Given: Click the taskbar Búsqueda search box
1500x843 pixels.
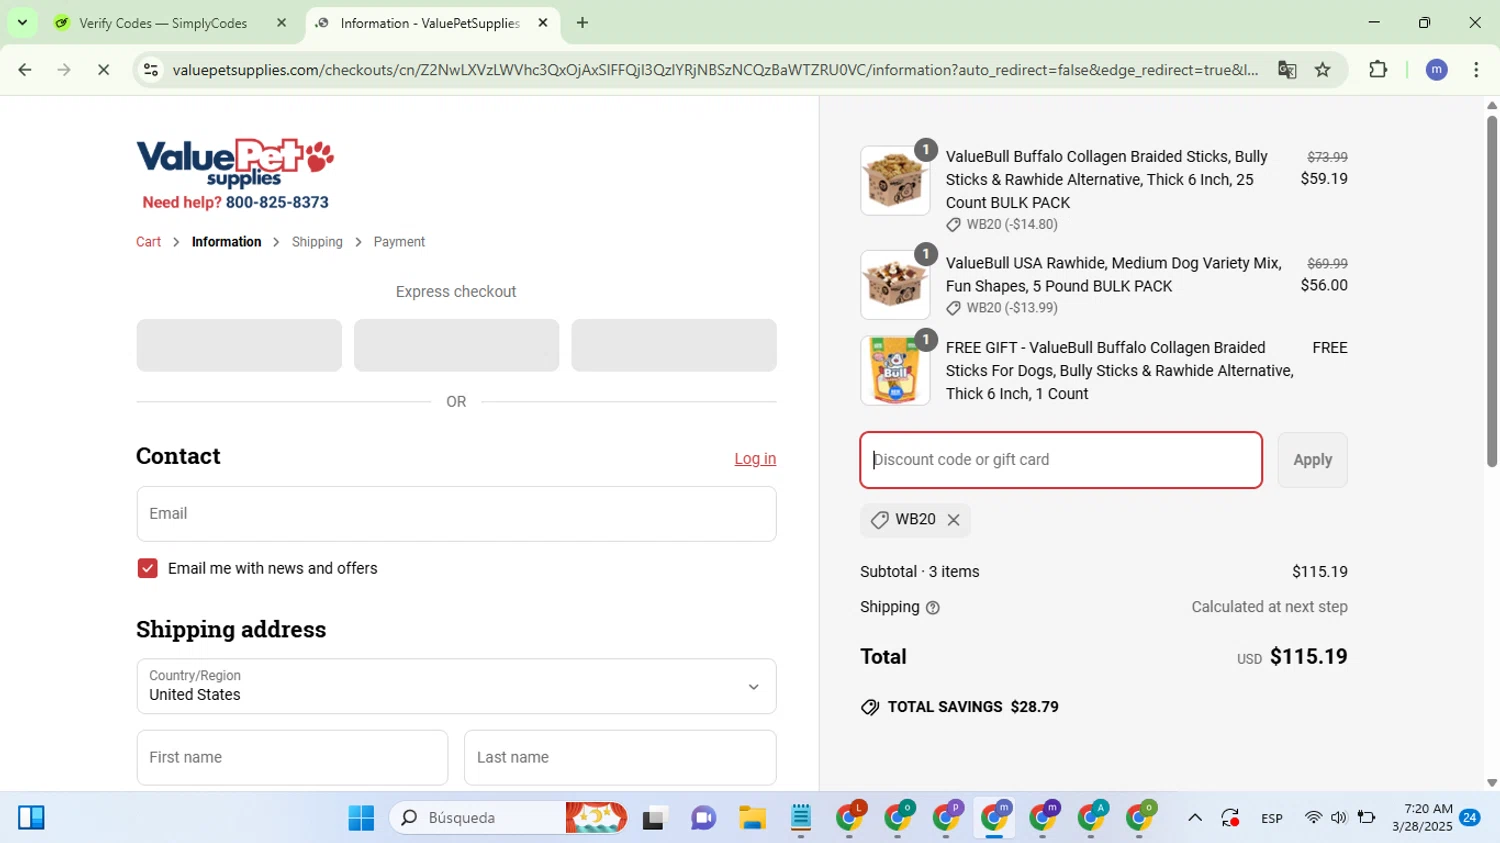Looking at the screenshot, I should pyautogui.click(x=508, y=818).
